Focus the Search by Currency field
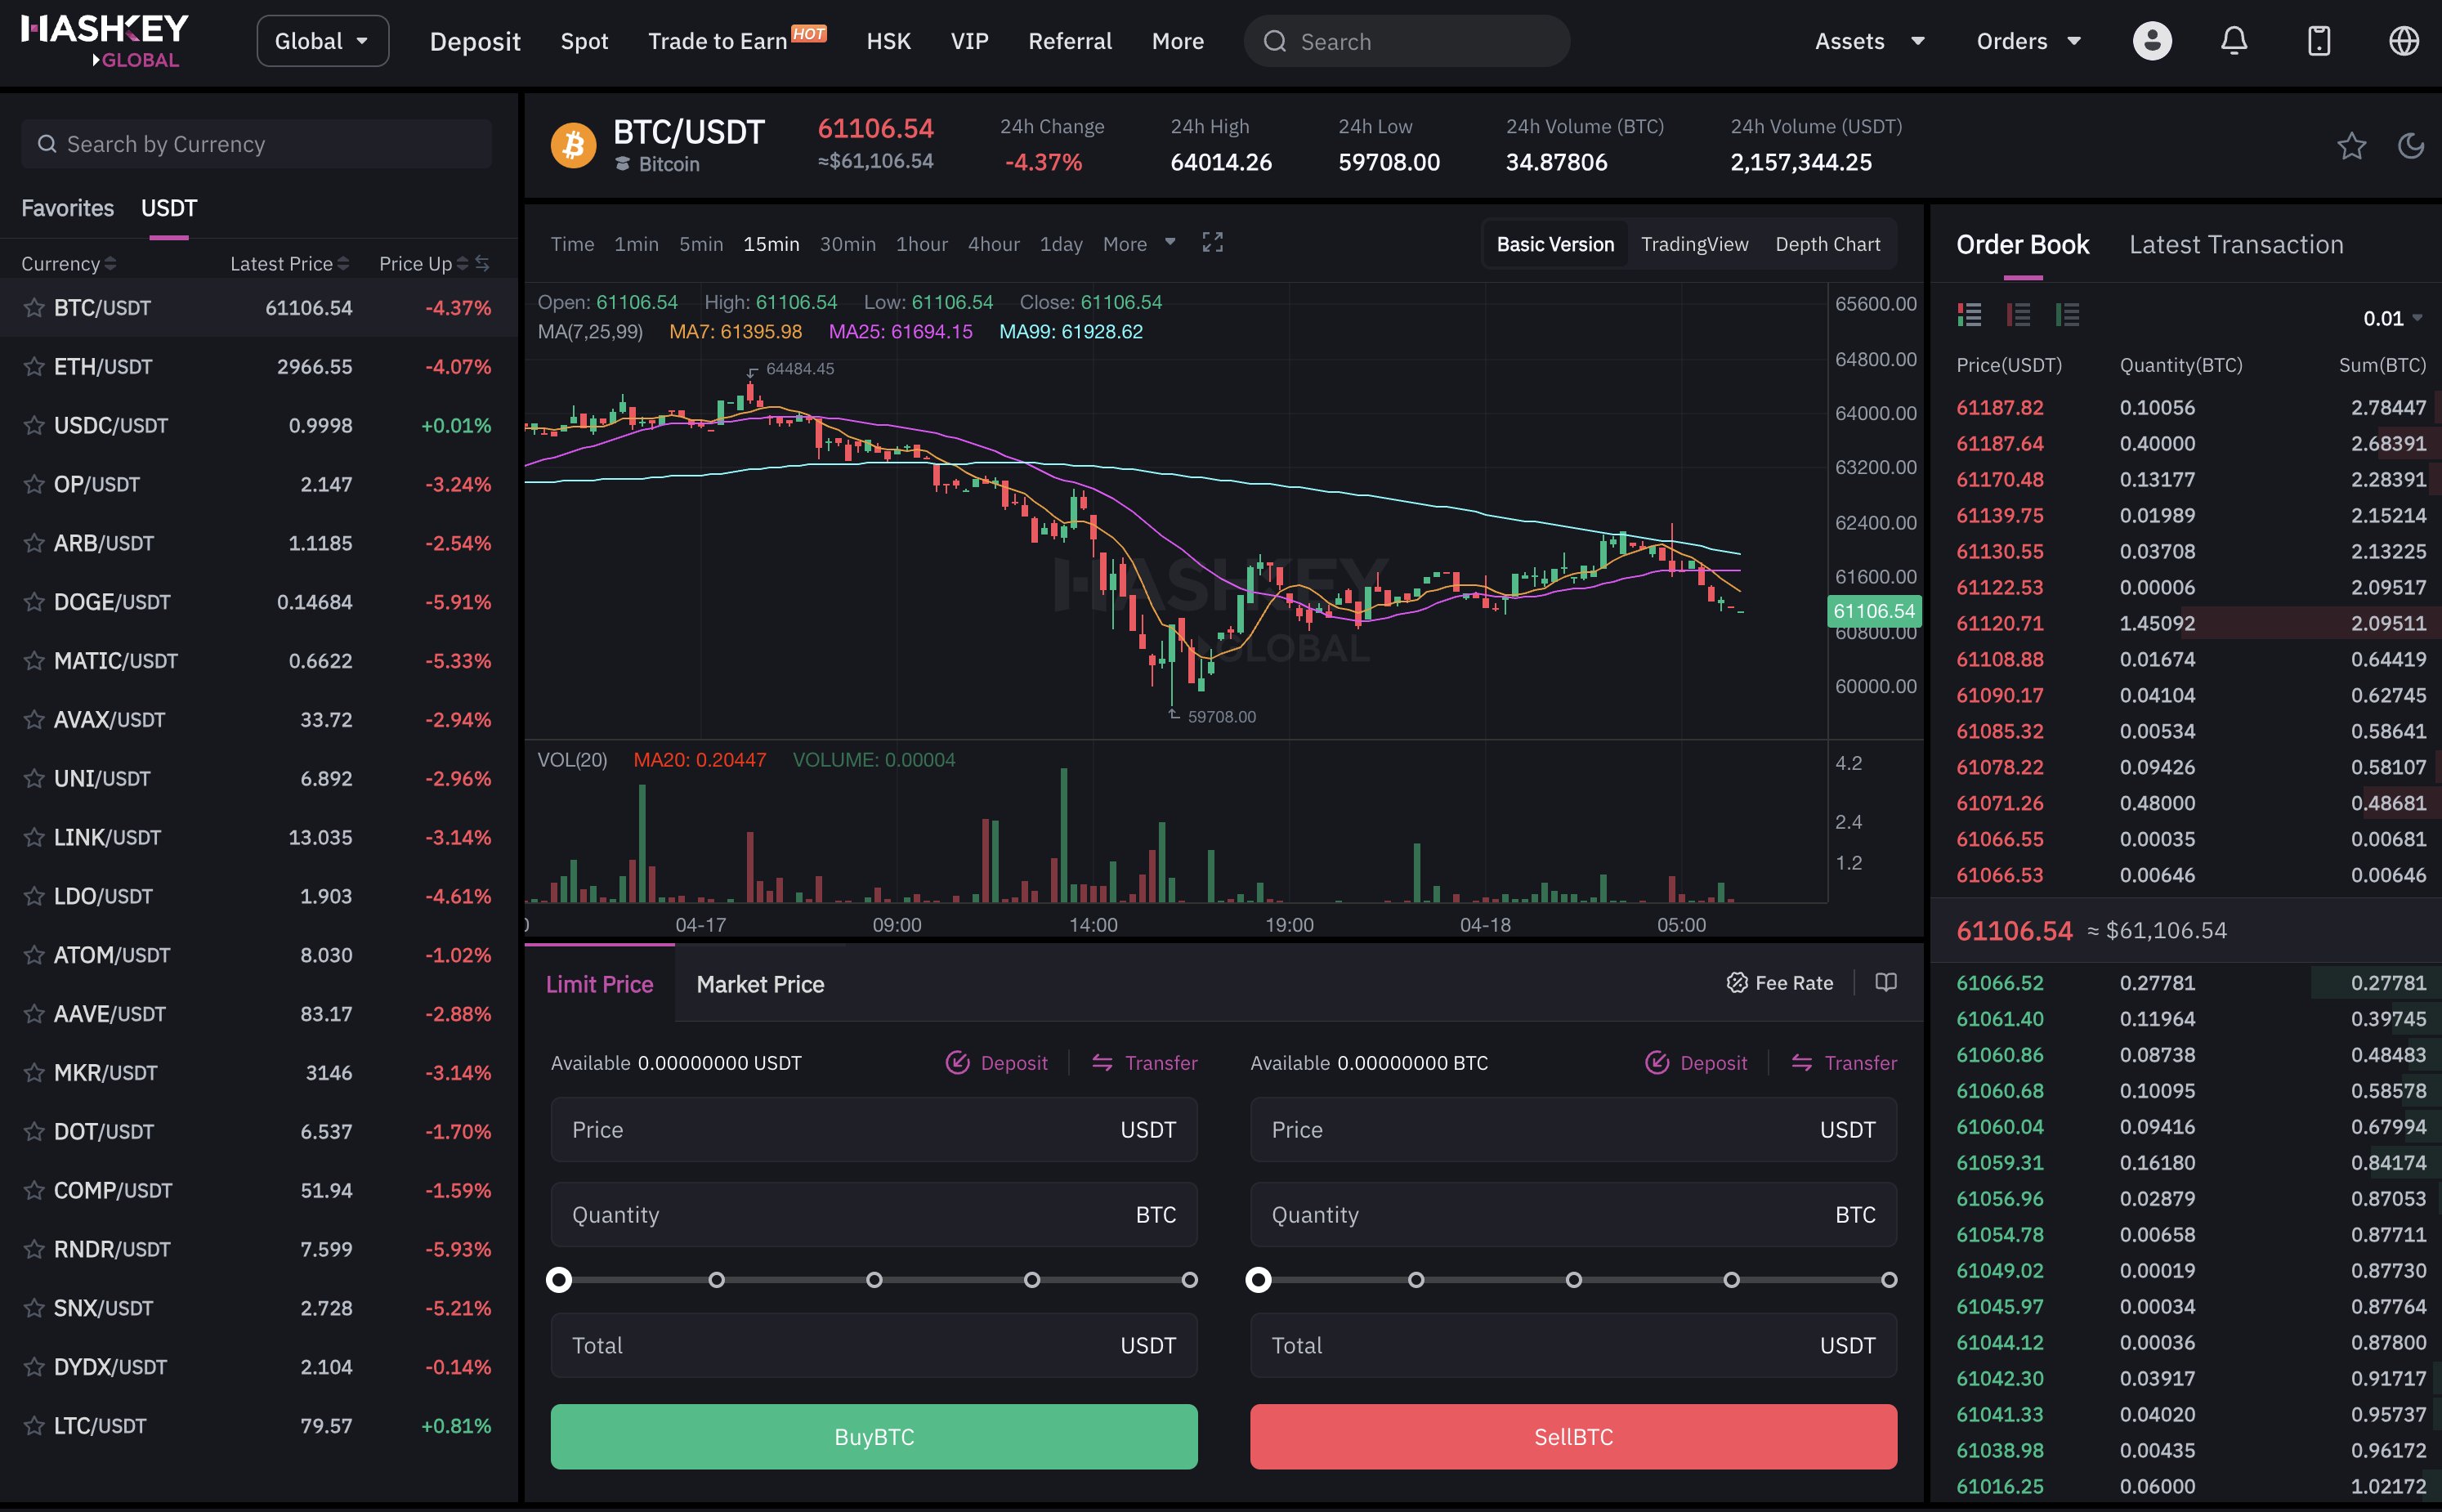The width and height of the screenshot is (2442, 1512). [256, 144]
